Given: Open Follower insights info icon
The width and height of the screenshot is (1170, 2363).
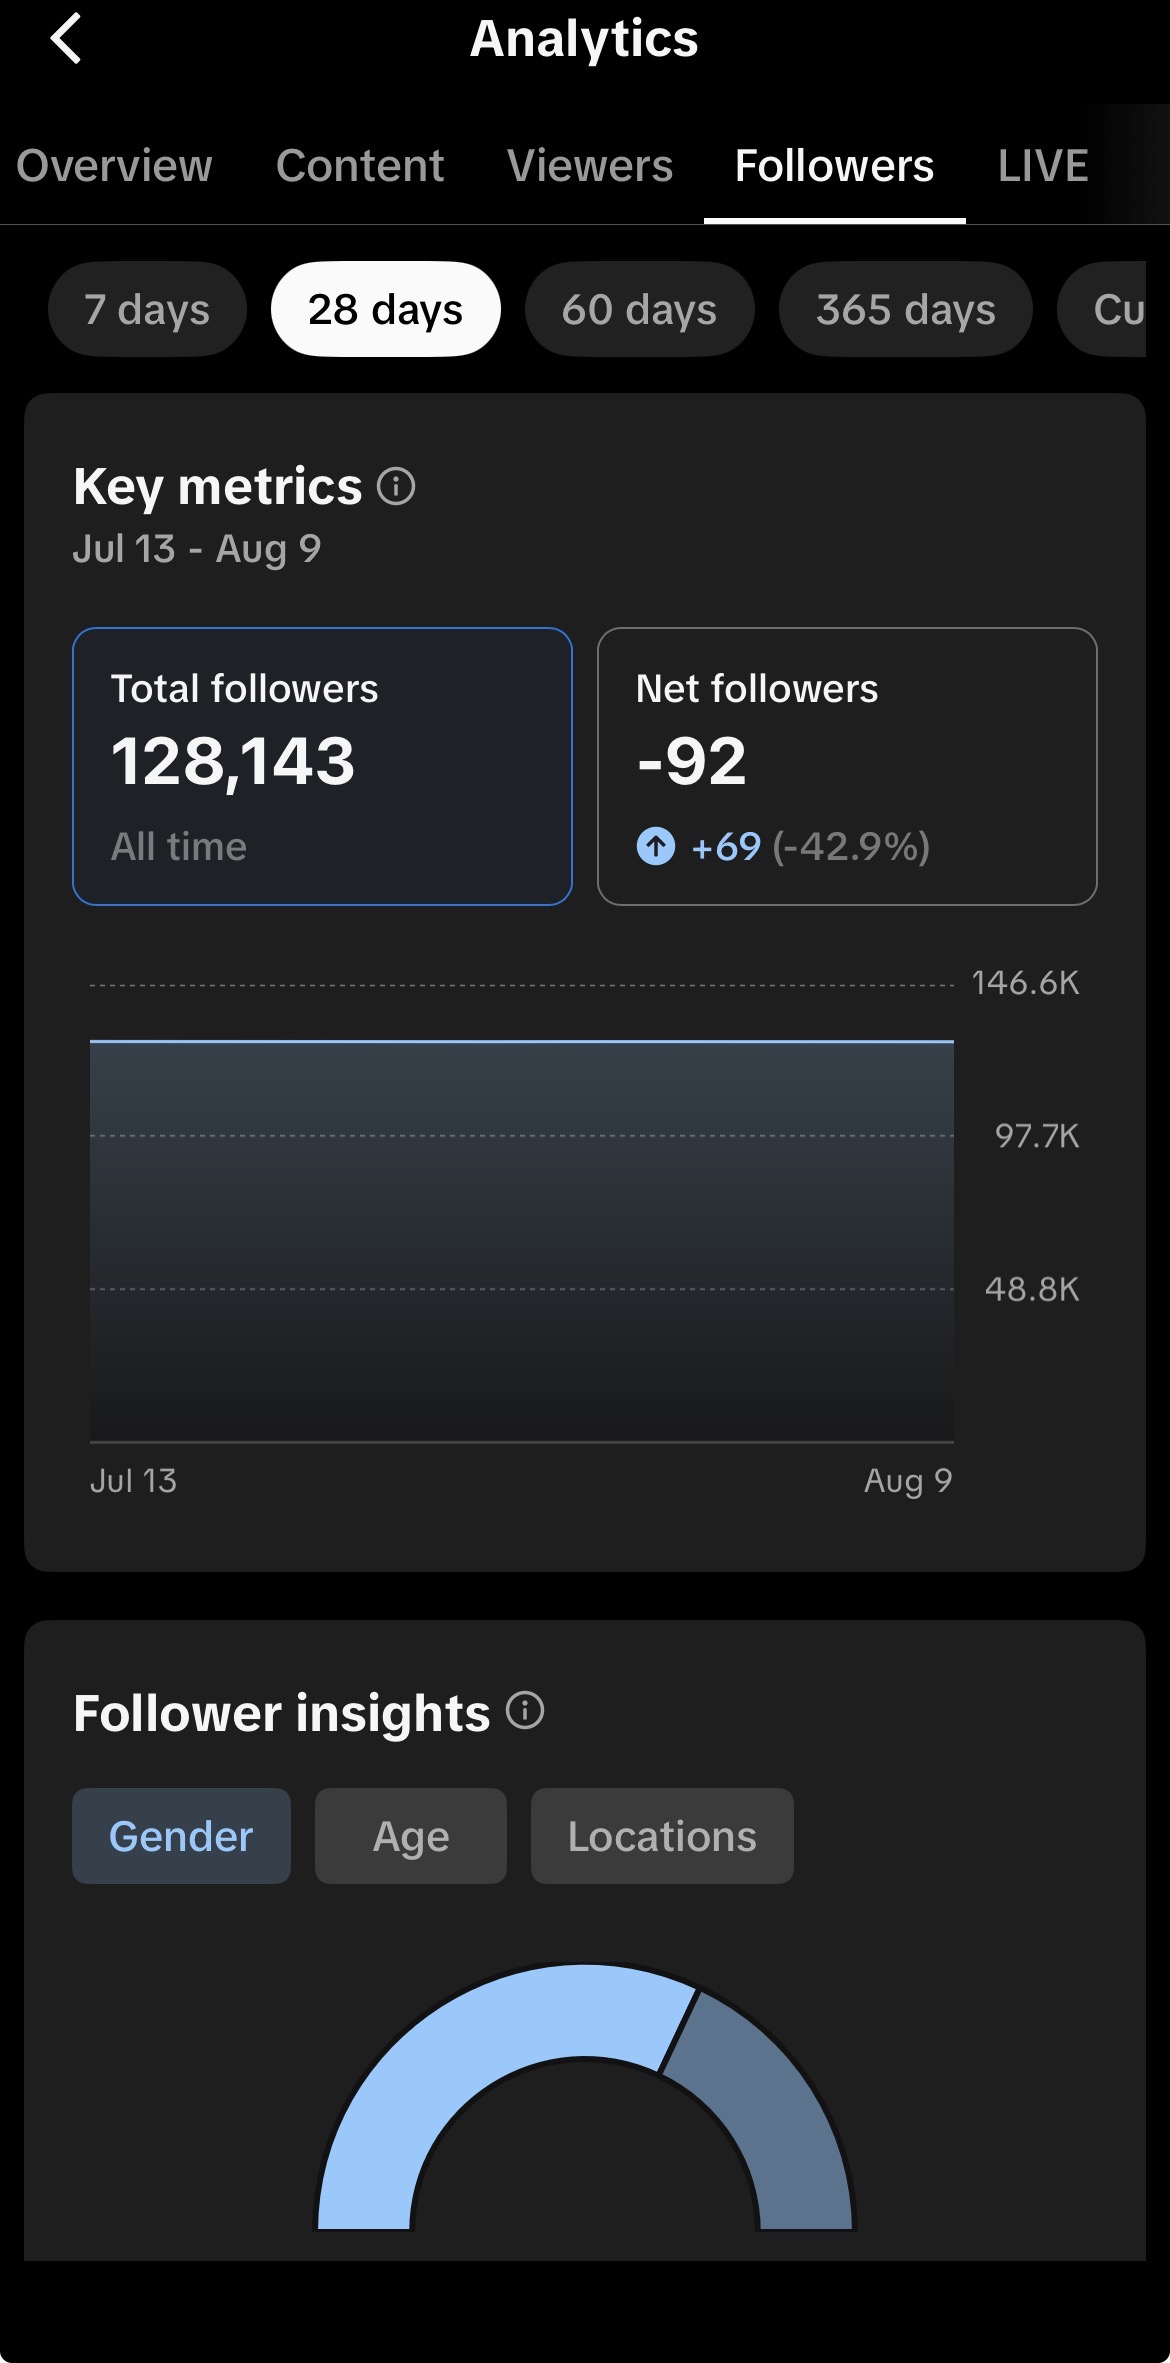Looking at the screenshot, I should pos(525,1710).
